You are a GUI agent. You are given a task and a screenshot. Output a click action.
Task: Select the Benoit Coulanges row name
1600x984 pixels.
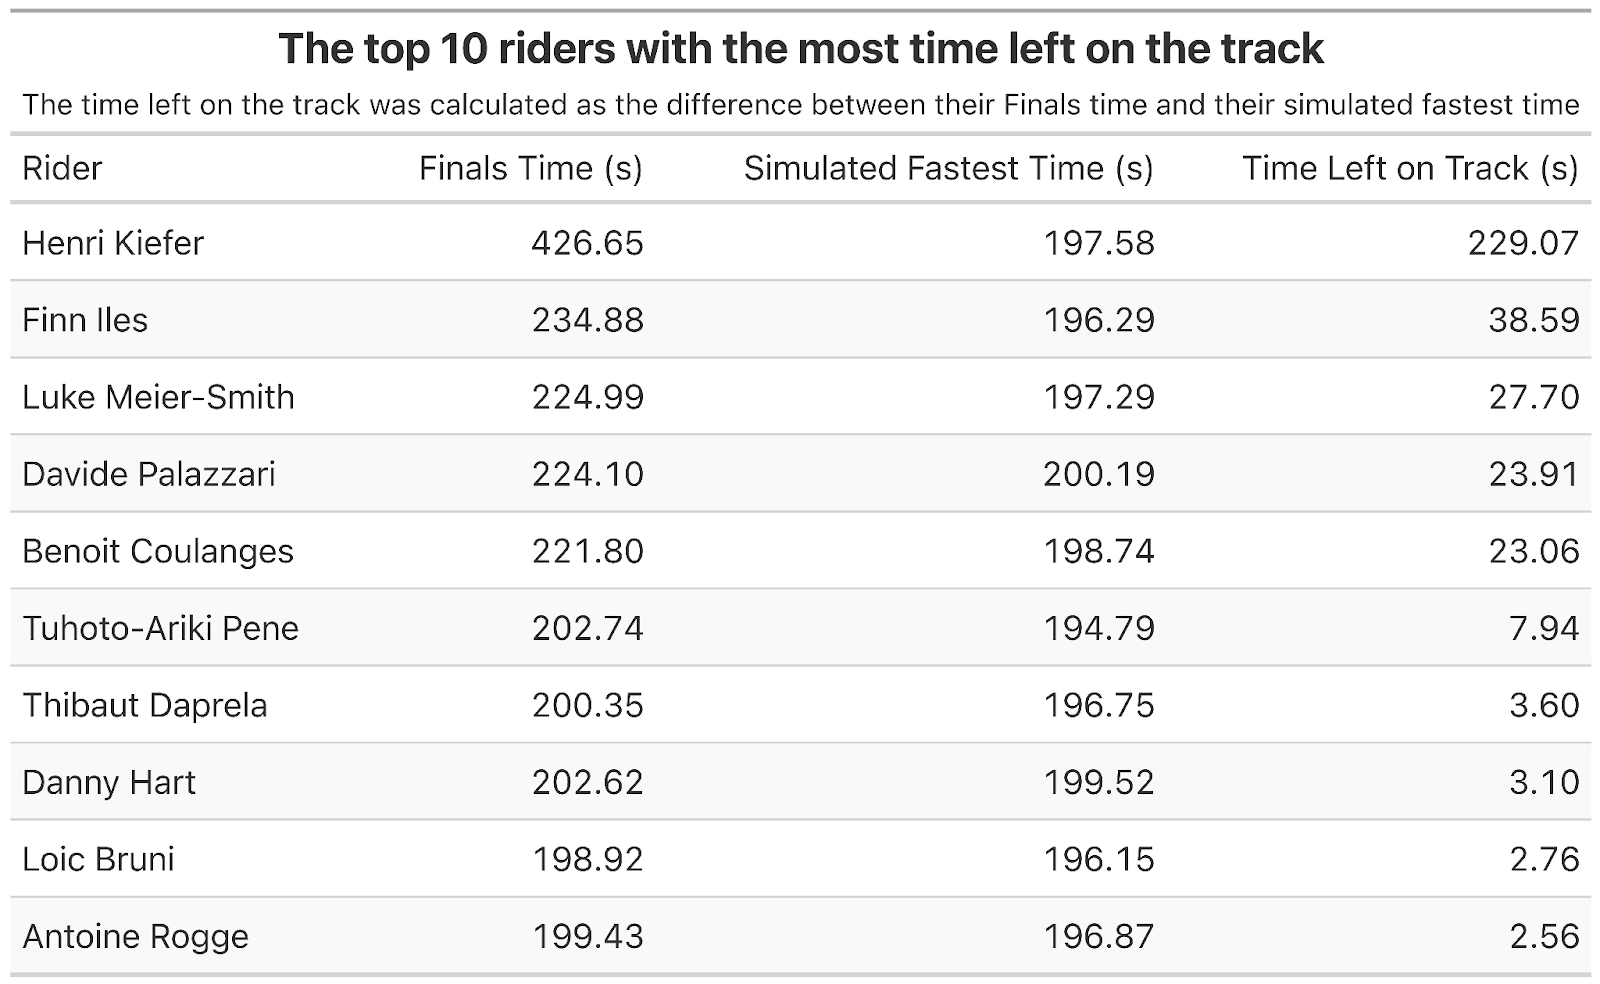[158, 551]
